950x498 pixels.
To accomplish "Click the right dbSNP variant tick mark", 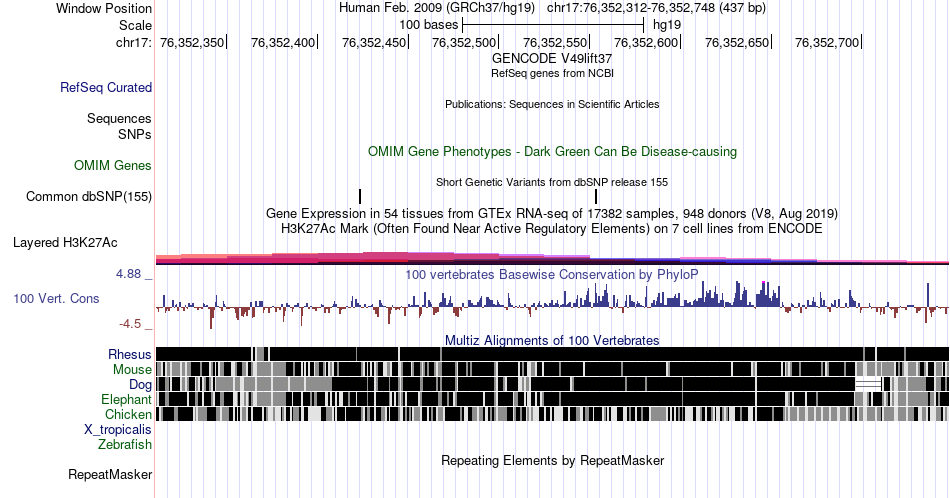I will [596, 196].
